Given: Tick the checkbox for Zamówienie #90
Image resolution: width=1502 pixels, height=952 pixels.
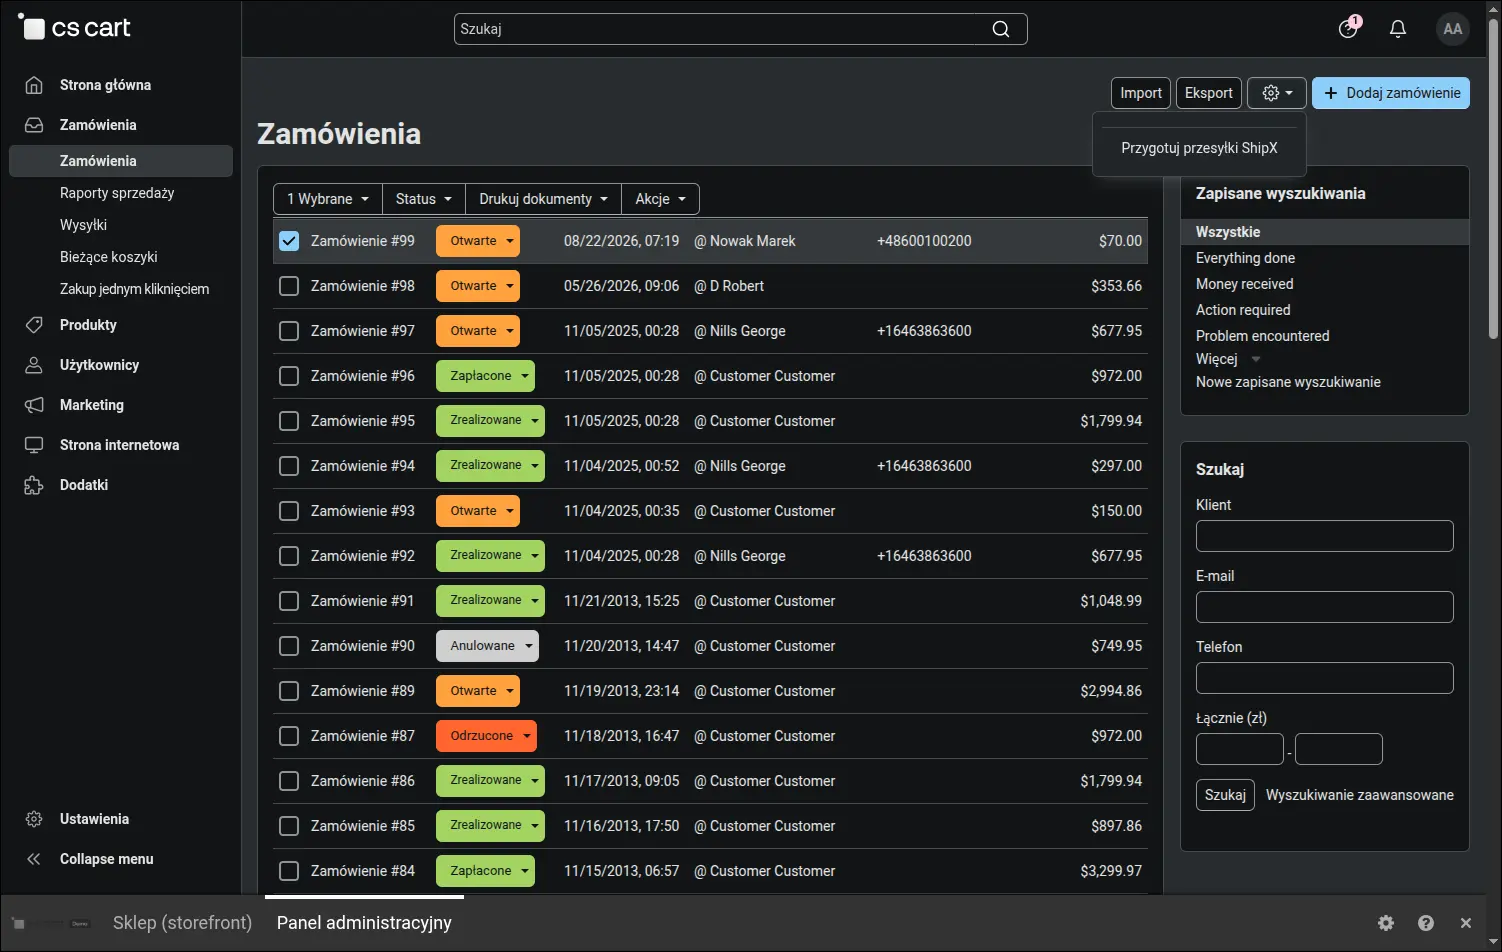Looking at the screenshot, I should click(289, 646).
